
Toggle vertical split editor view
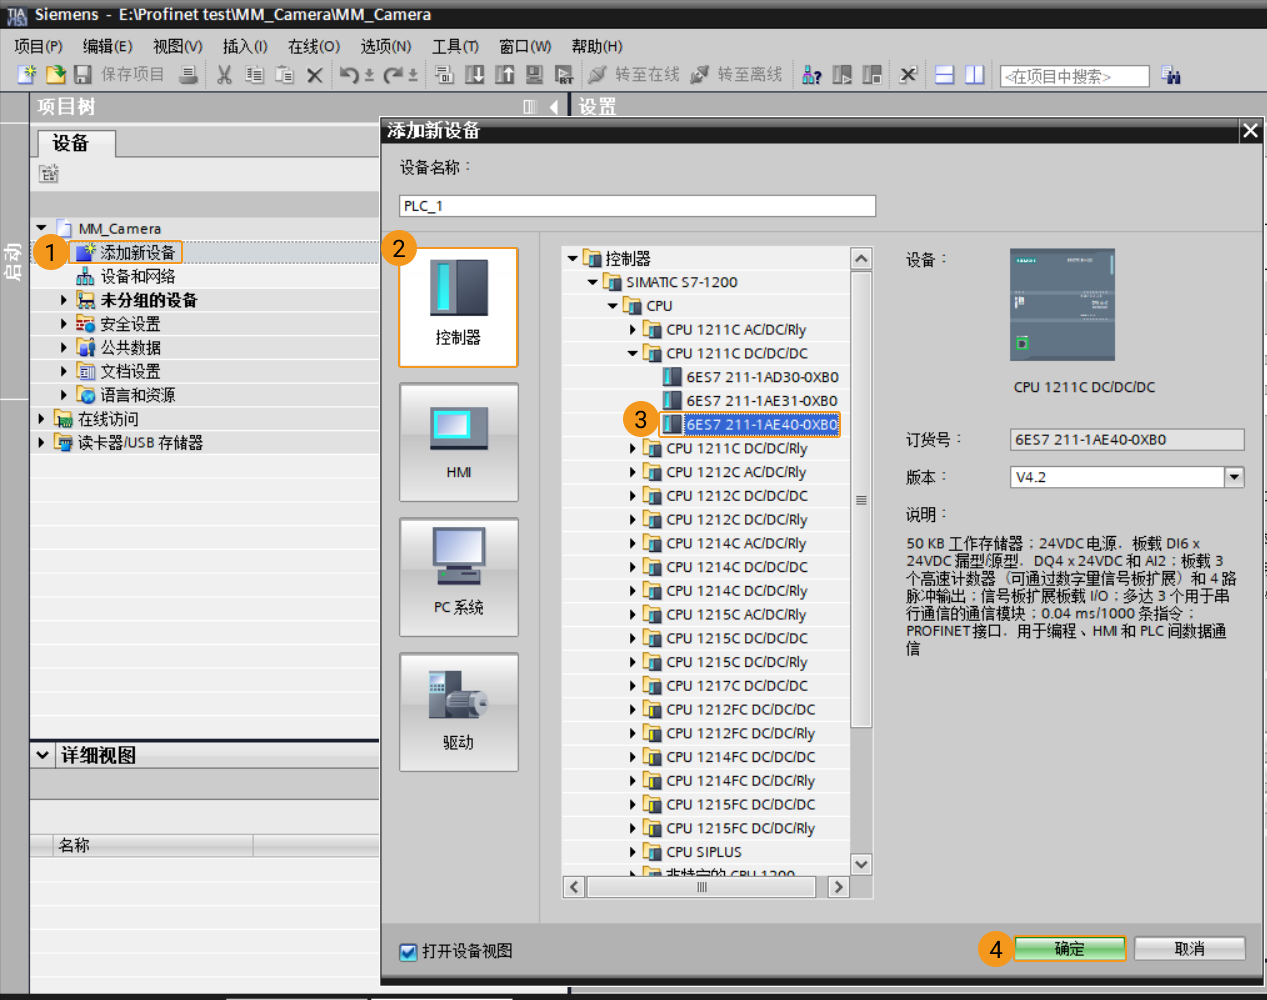(x=974, y=75)
